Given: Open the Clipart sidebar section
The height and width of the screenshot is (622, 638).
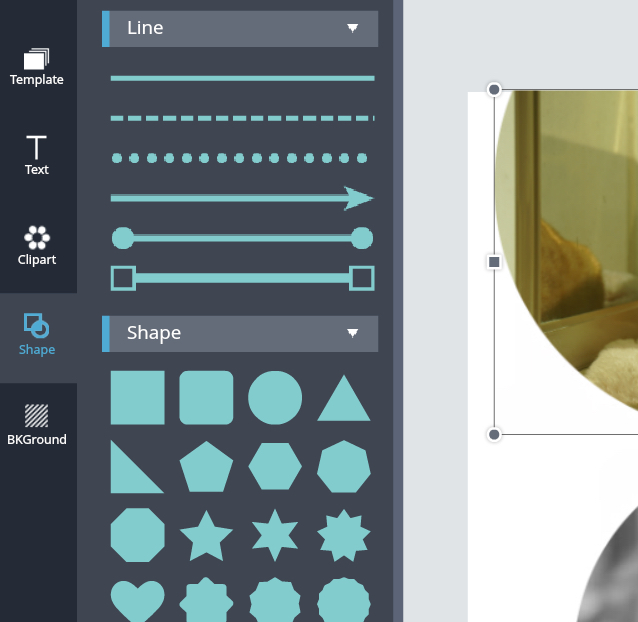Looking at the screenshot, I should coord(37,245).
